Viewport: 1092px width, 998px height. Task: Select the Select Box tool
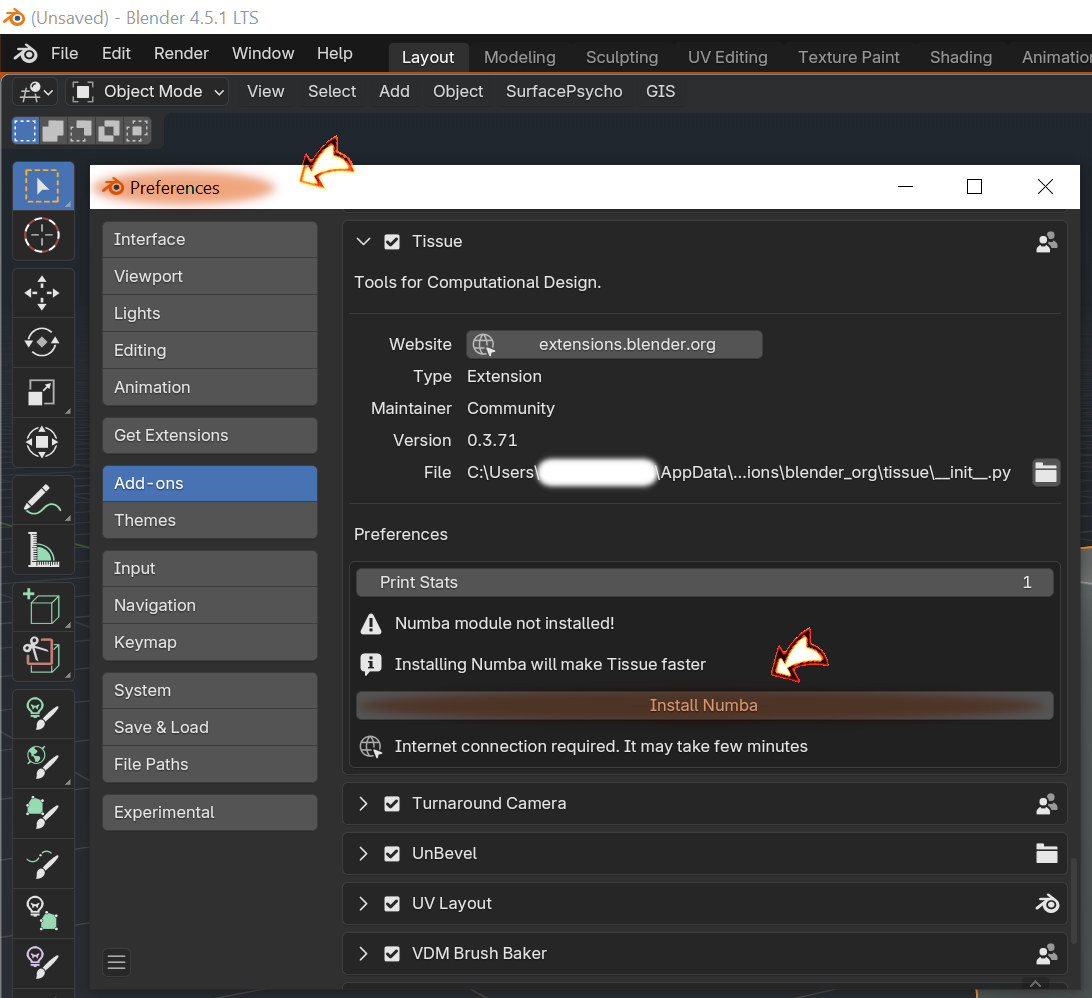pyautogui.click(x=42, y=186)
